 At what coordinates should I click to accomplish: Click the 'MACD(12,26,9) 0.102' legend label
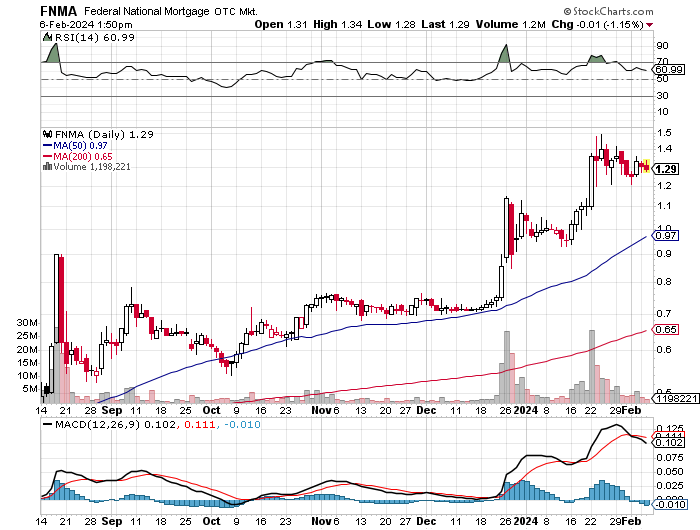coord(115,424)
